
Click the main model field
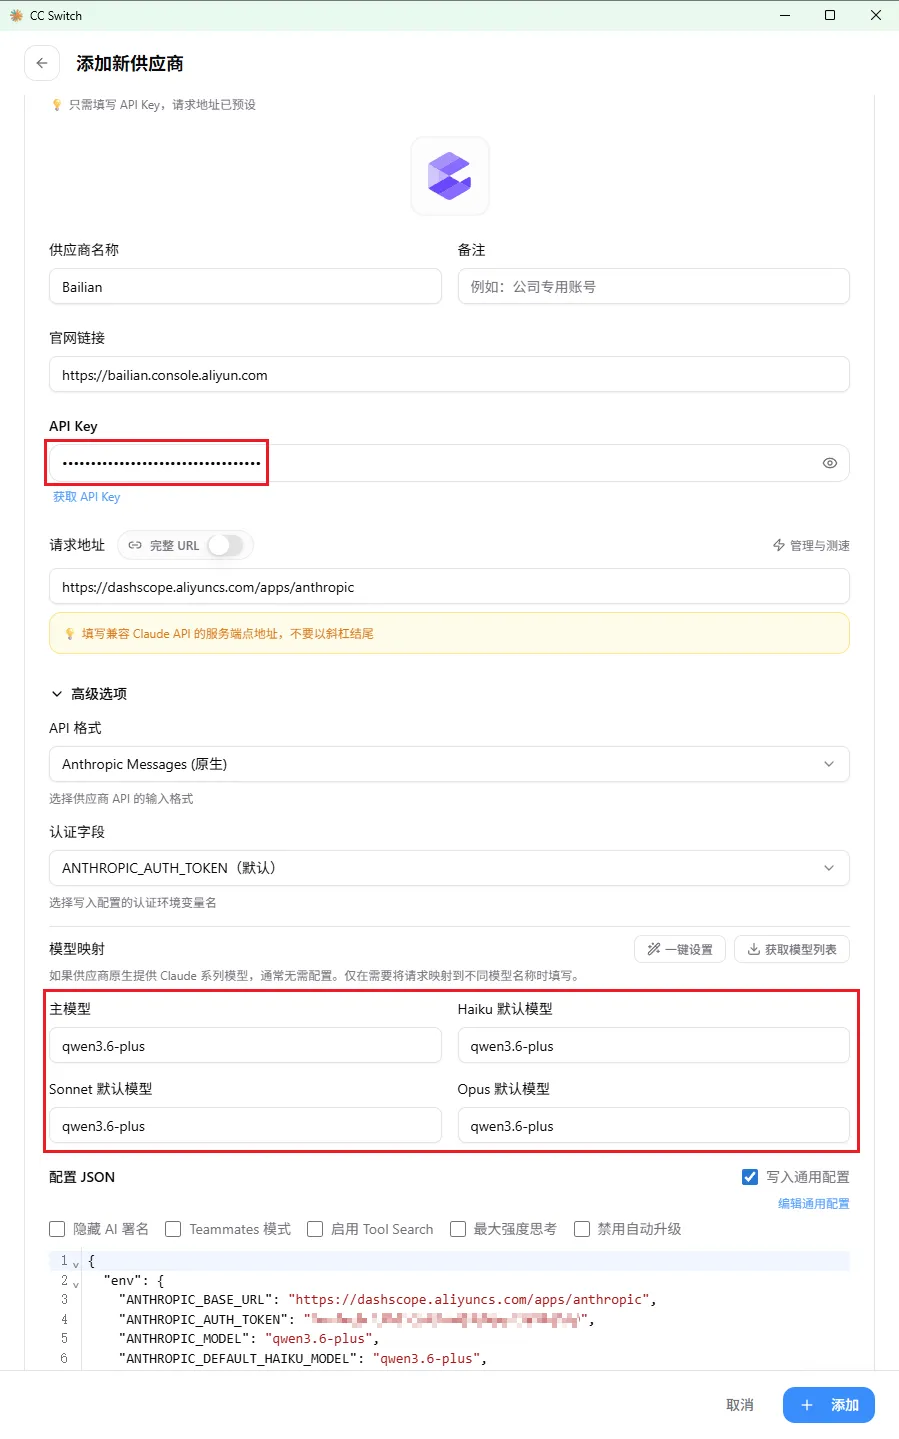[x=245, y=1046]
